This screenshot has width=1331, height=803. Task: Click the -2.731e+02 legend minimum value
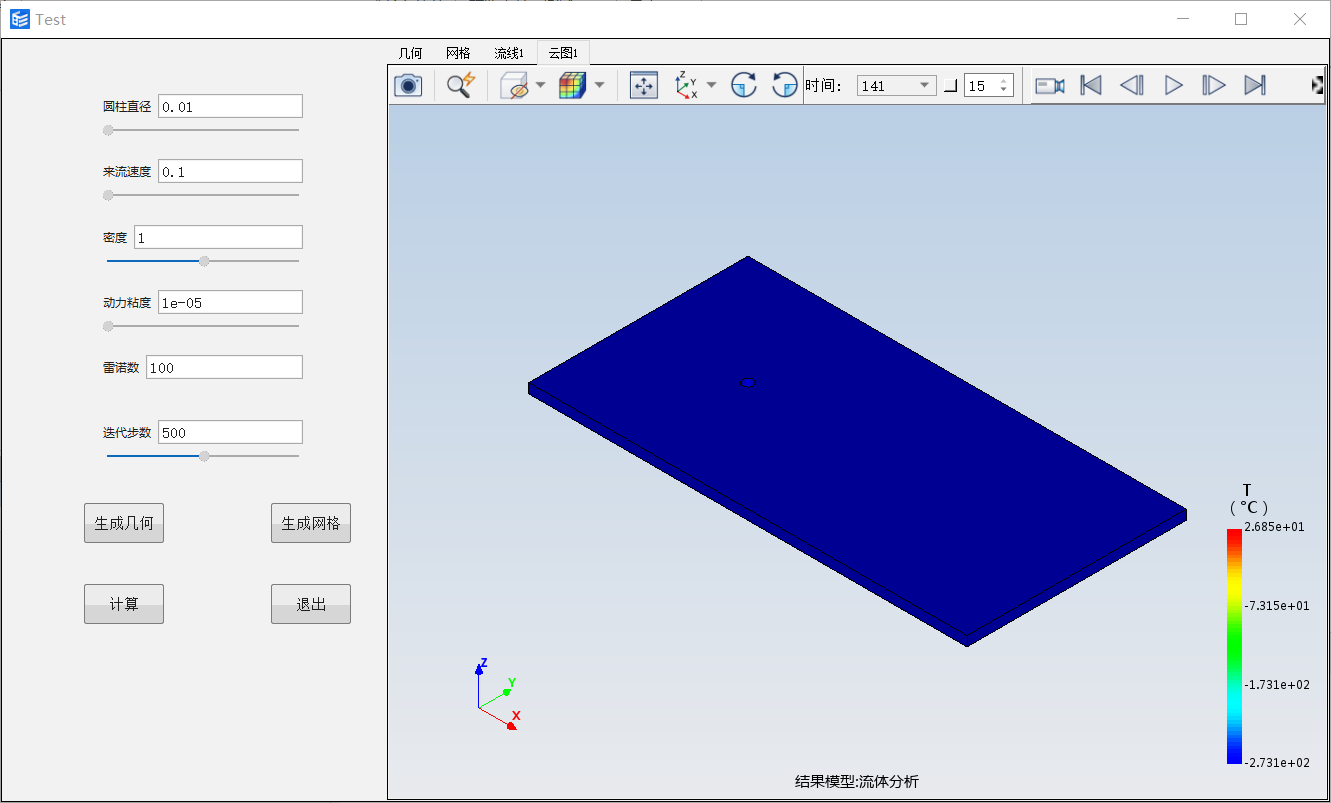point(1277,763)
